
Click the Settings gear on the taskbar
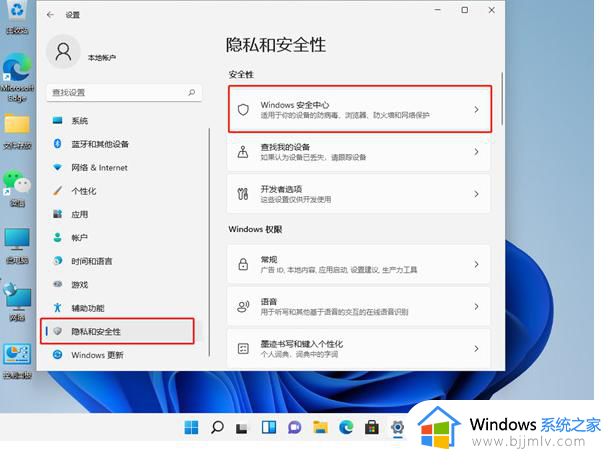tap(398, 427)
